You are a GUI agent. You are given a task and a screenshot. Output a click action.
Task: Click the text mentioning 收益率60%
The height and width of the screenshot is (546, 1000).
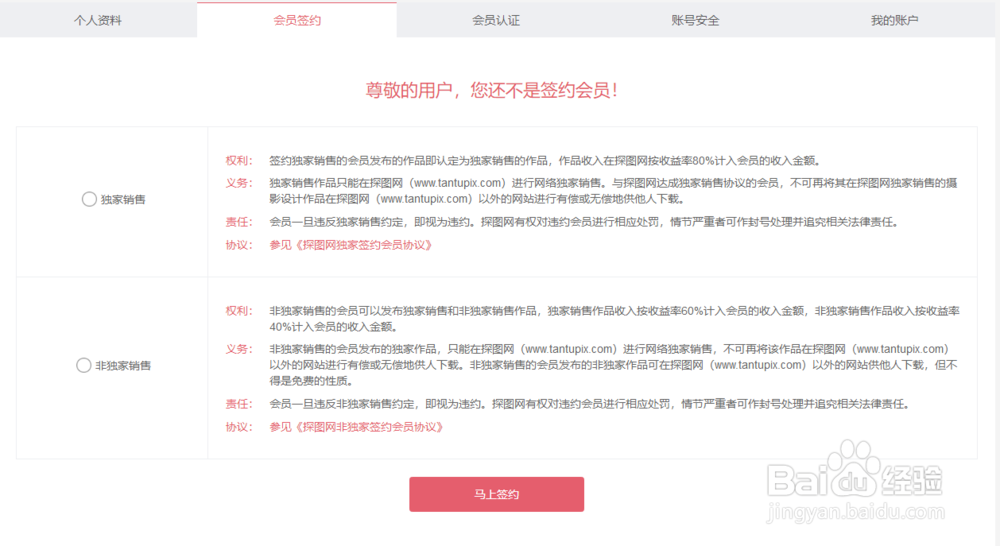(614, 319)
